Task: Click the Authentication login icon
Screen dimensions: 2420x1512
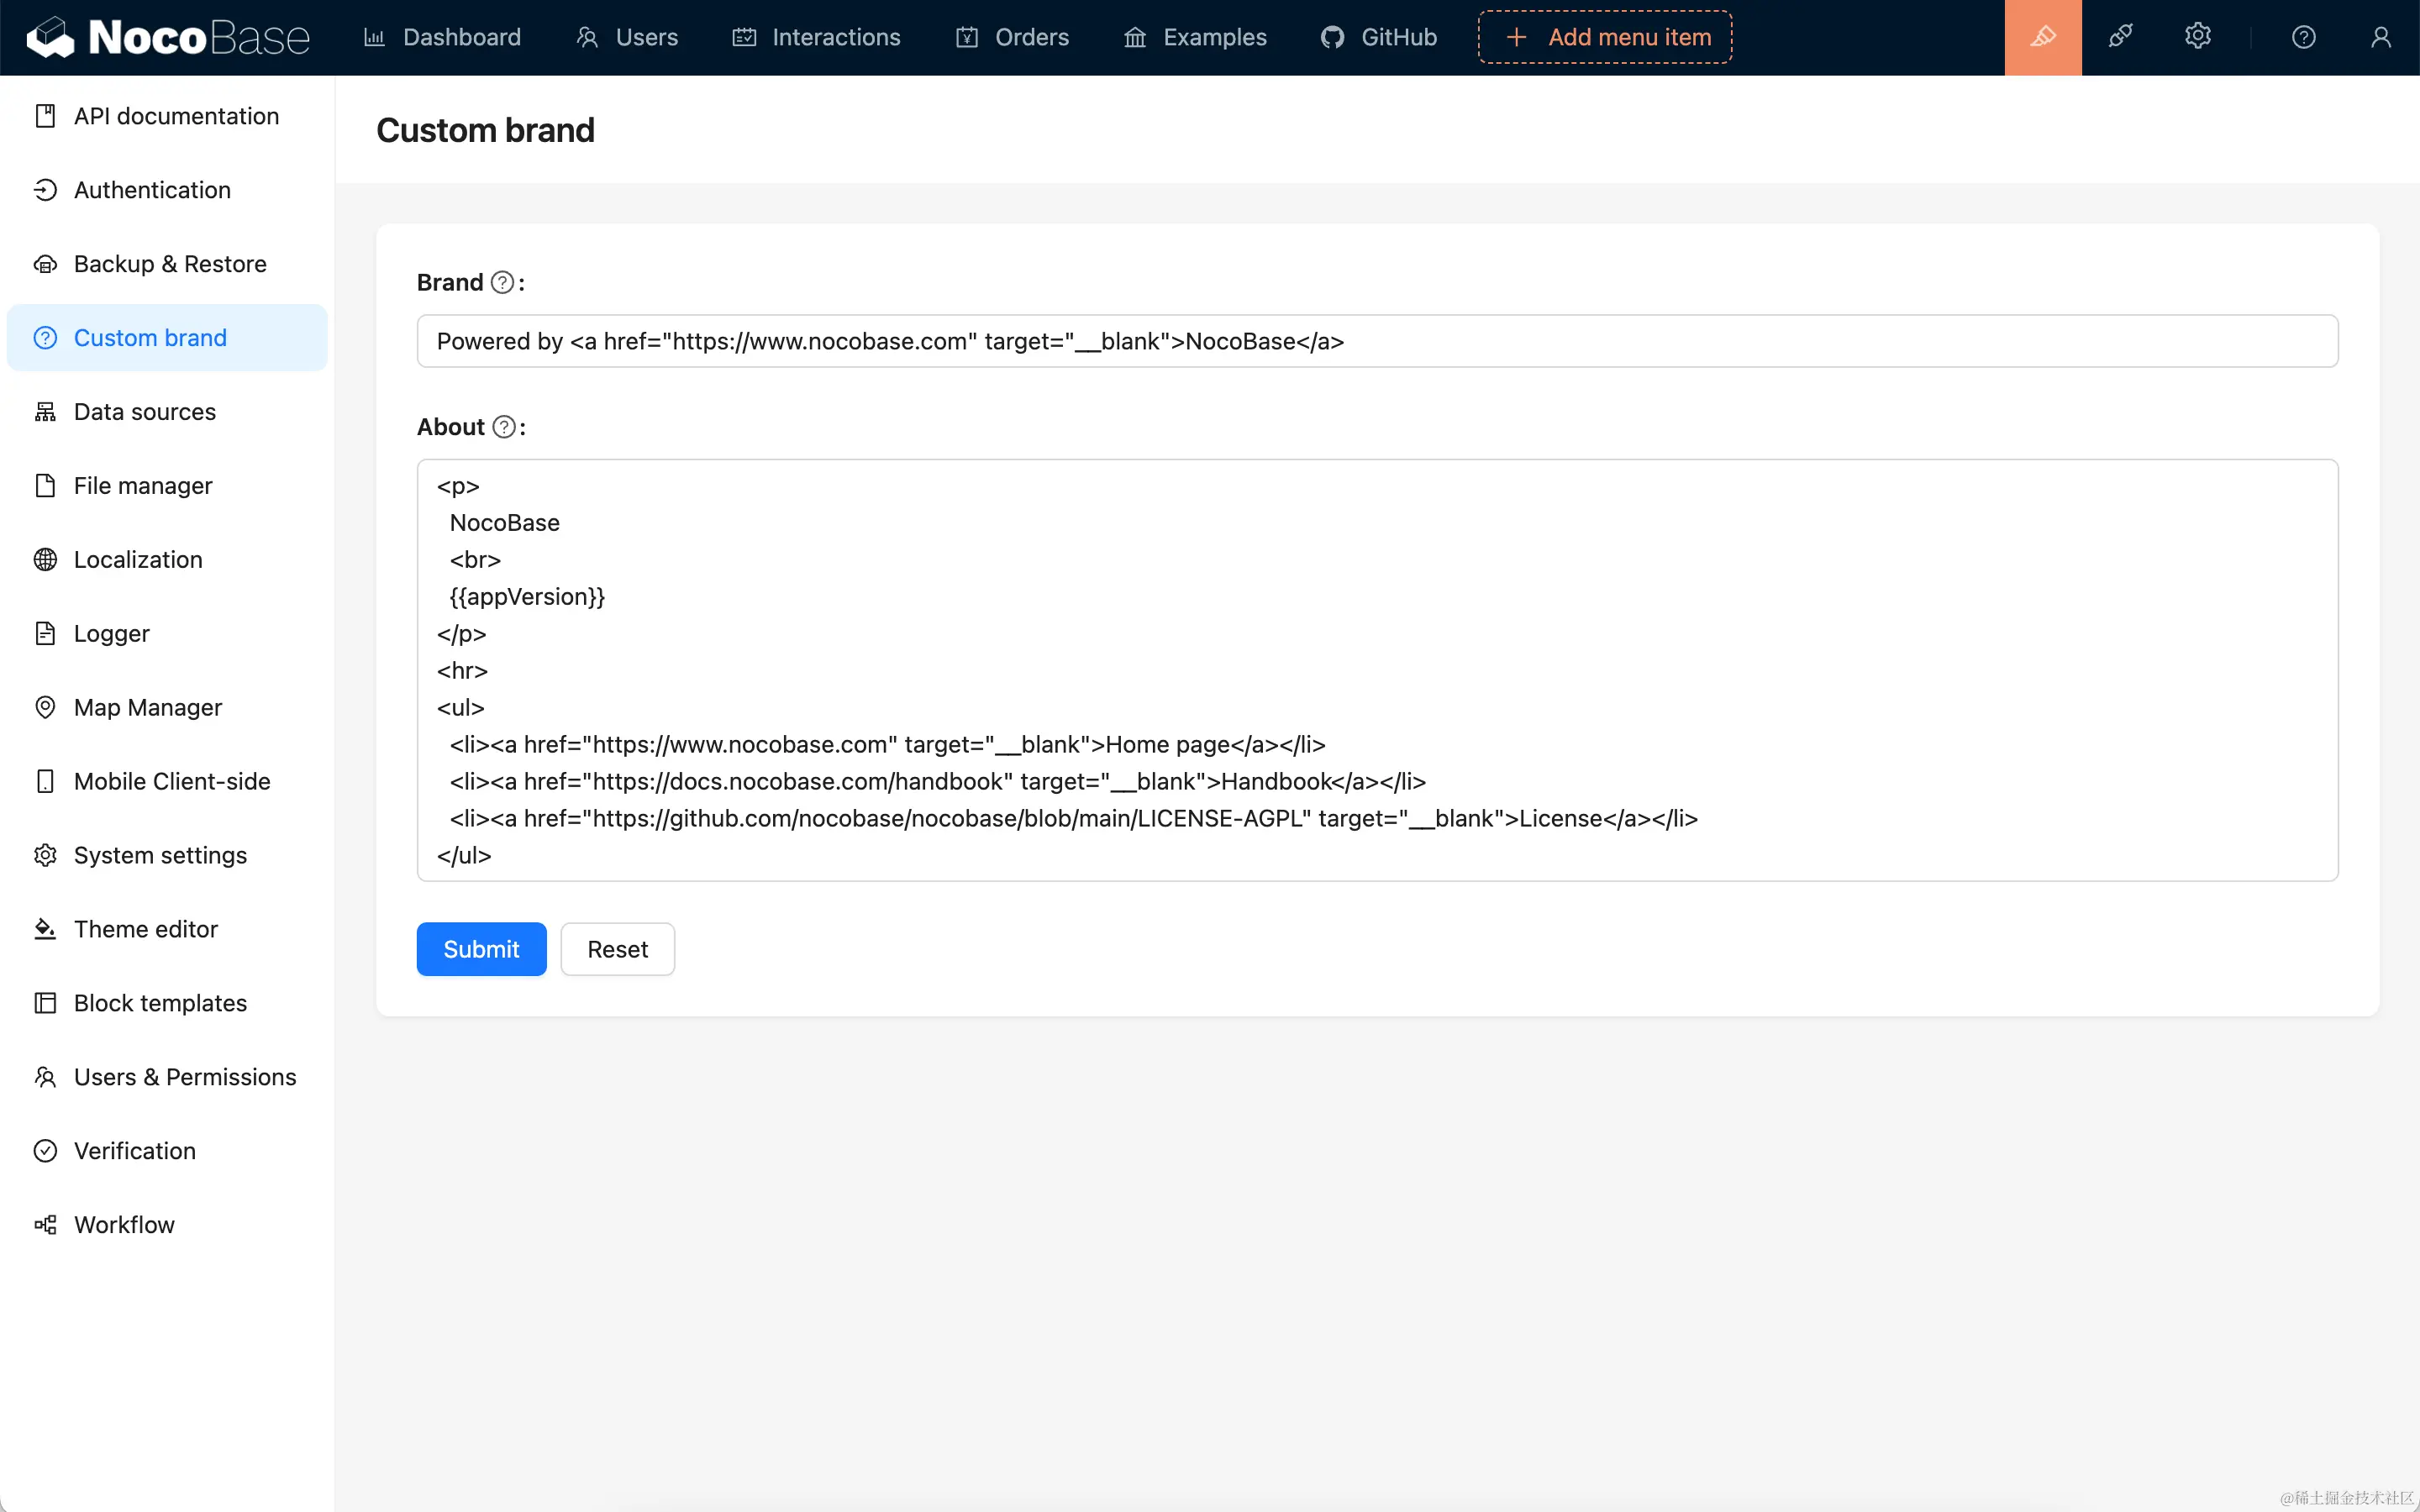Action: click(x=45, y=190)
